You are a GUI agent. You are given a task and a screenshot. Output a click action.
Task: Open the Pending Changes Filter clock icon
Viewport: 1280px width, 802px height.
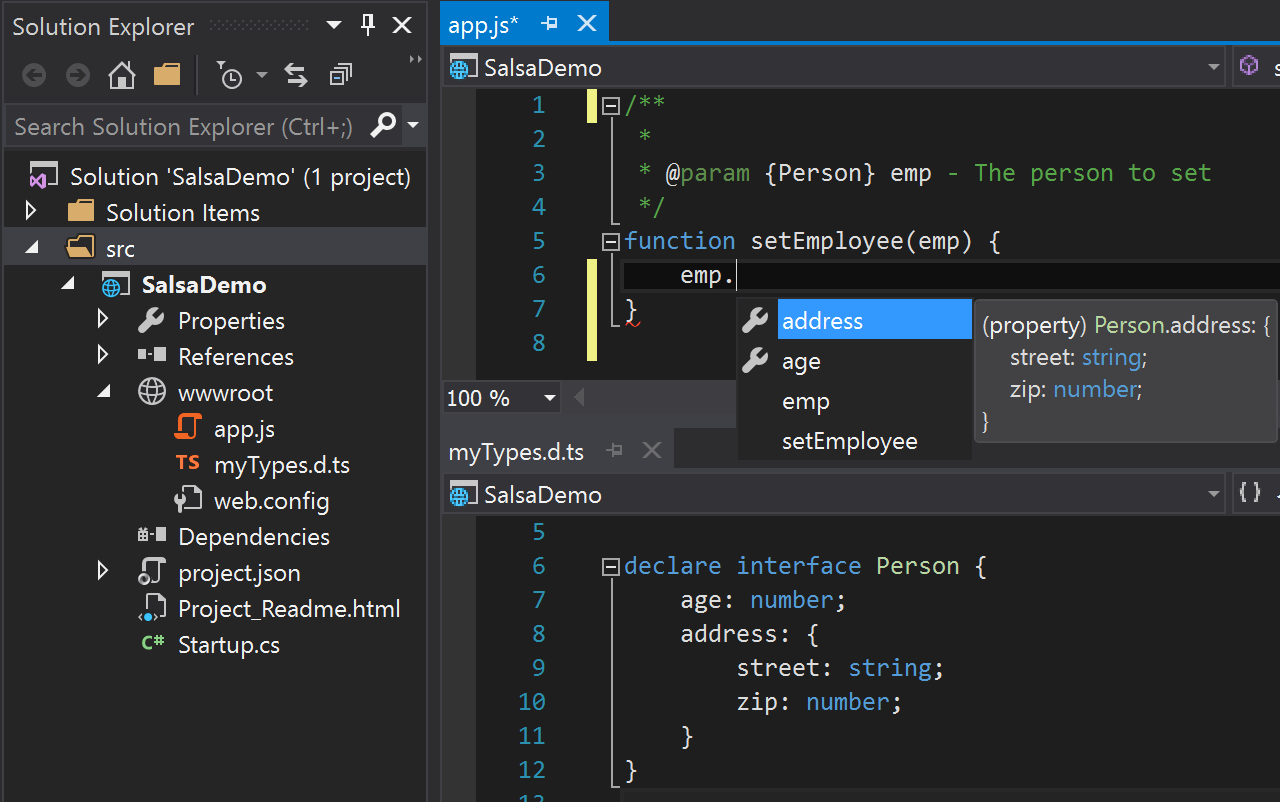coord(228,74)
